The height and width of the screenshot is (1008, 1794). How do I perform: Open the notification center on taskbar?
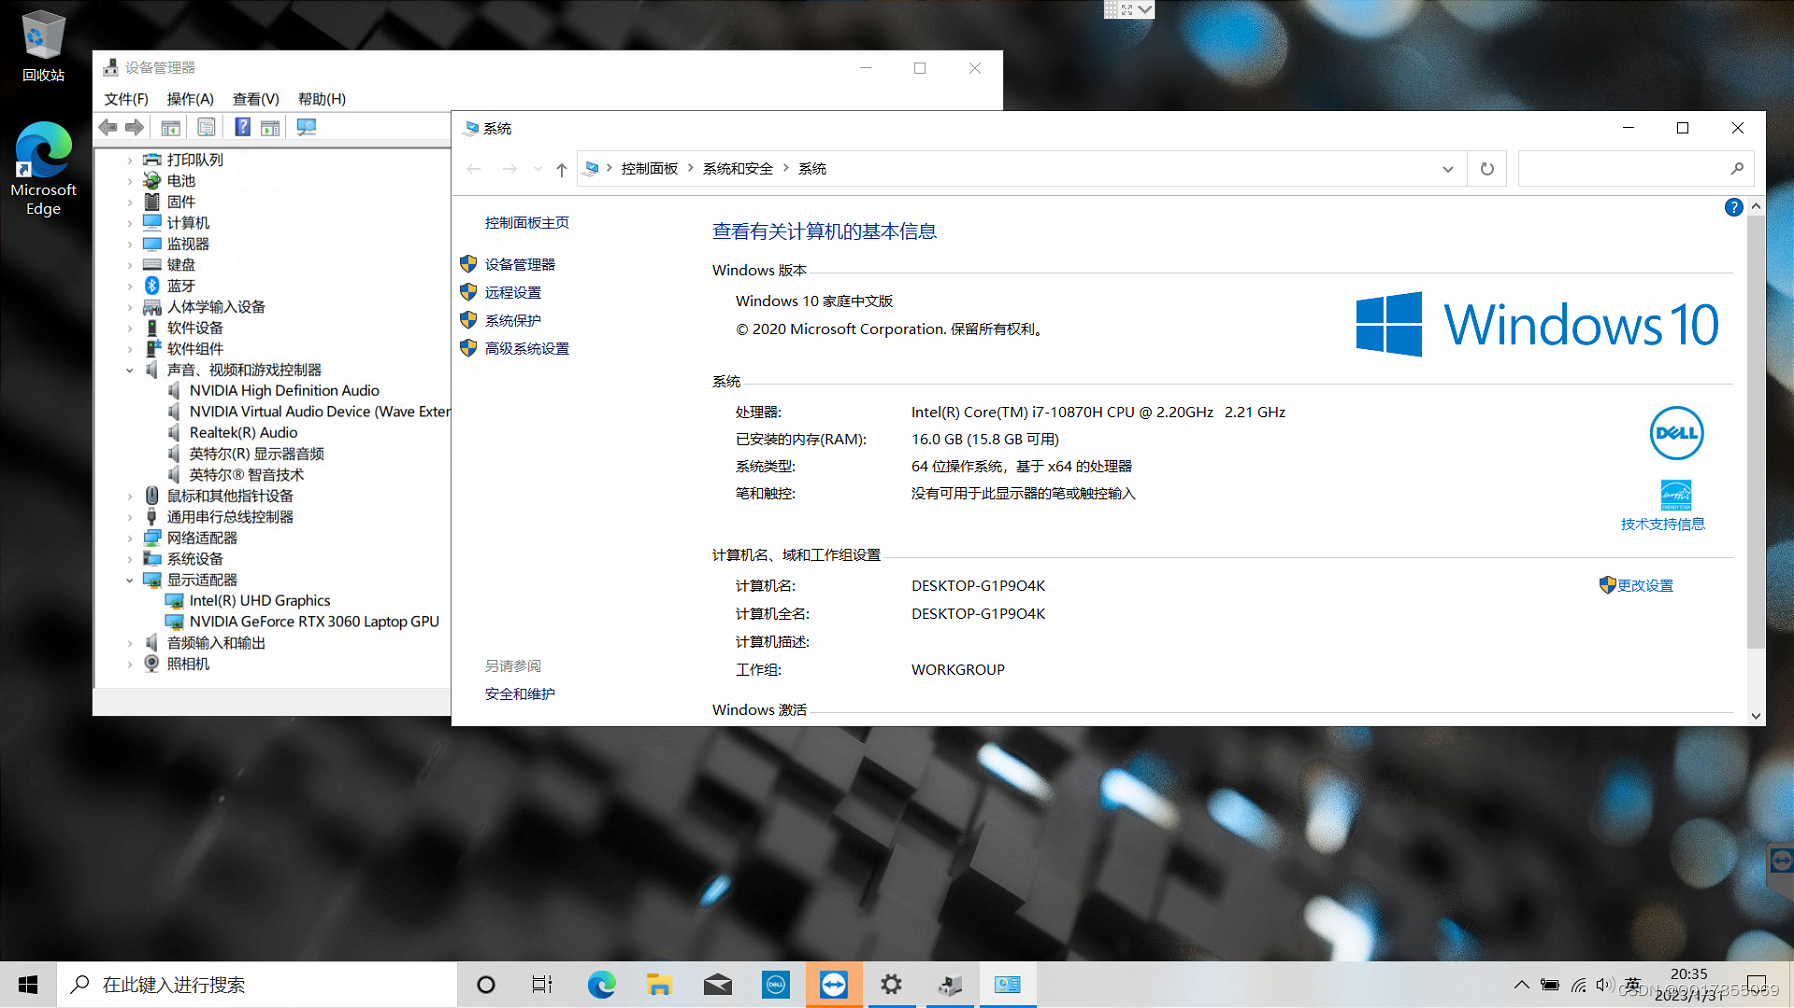[1757, 985]
